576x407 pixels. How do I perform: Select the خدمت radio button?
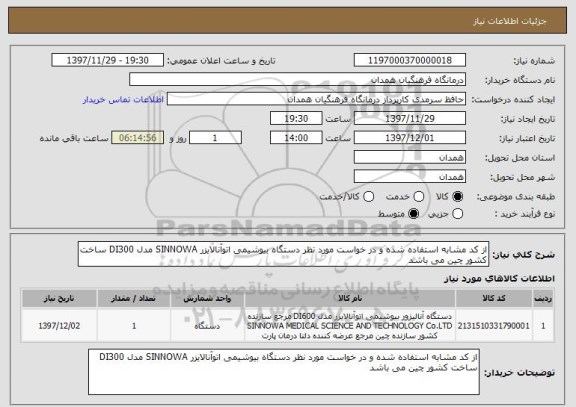point(418,197)
